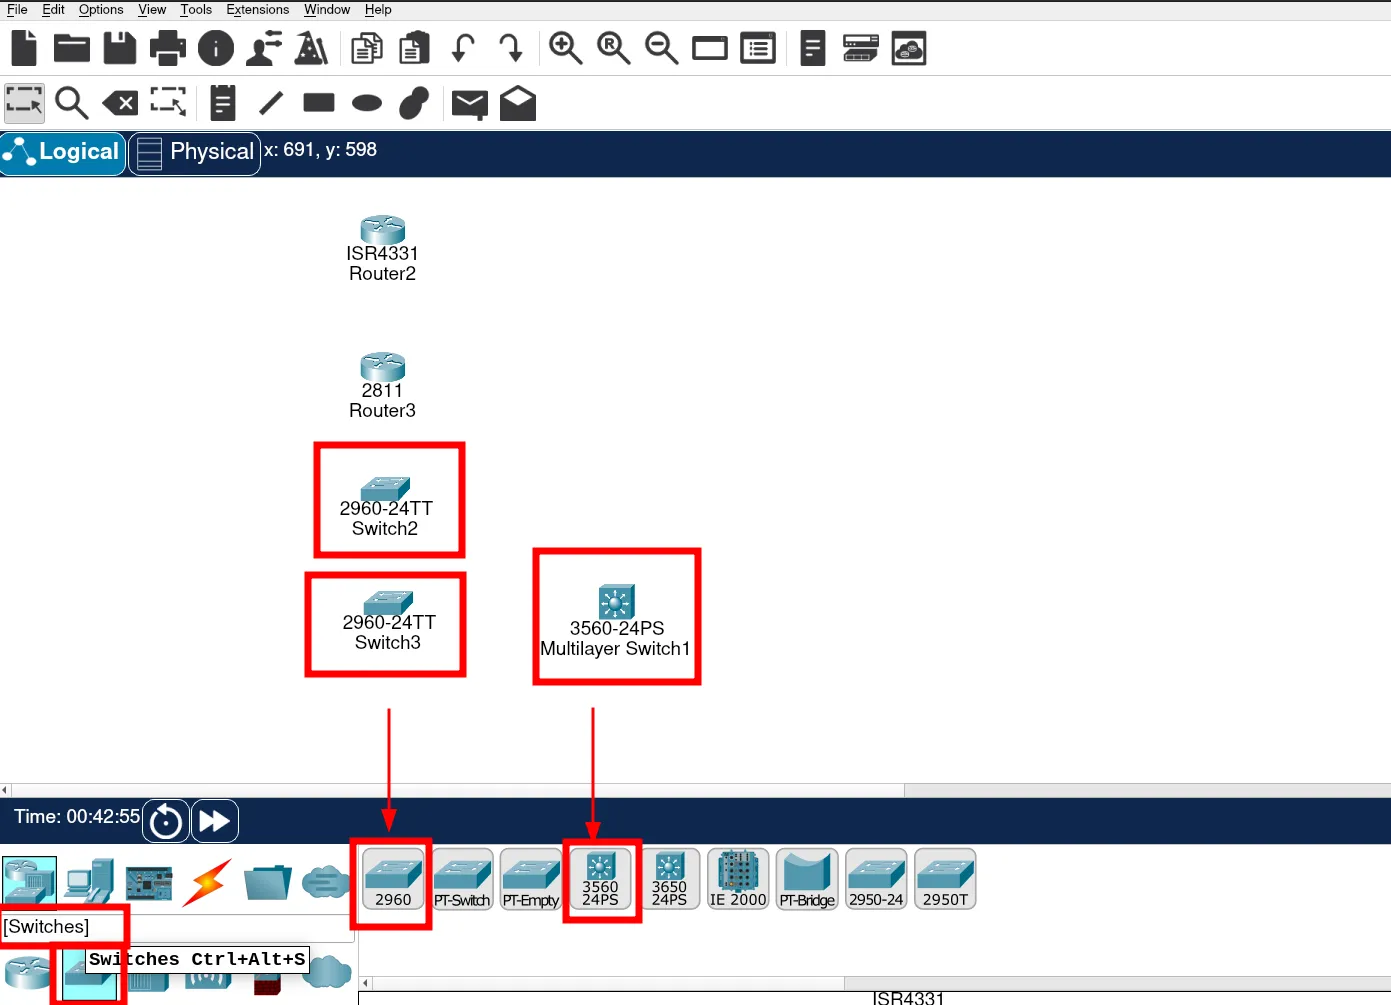Click the Save file icon

click(120, 48)
